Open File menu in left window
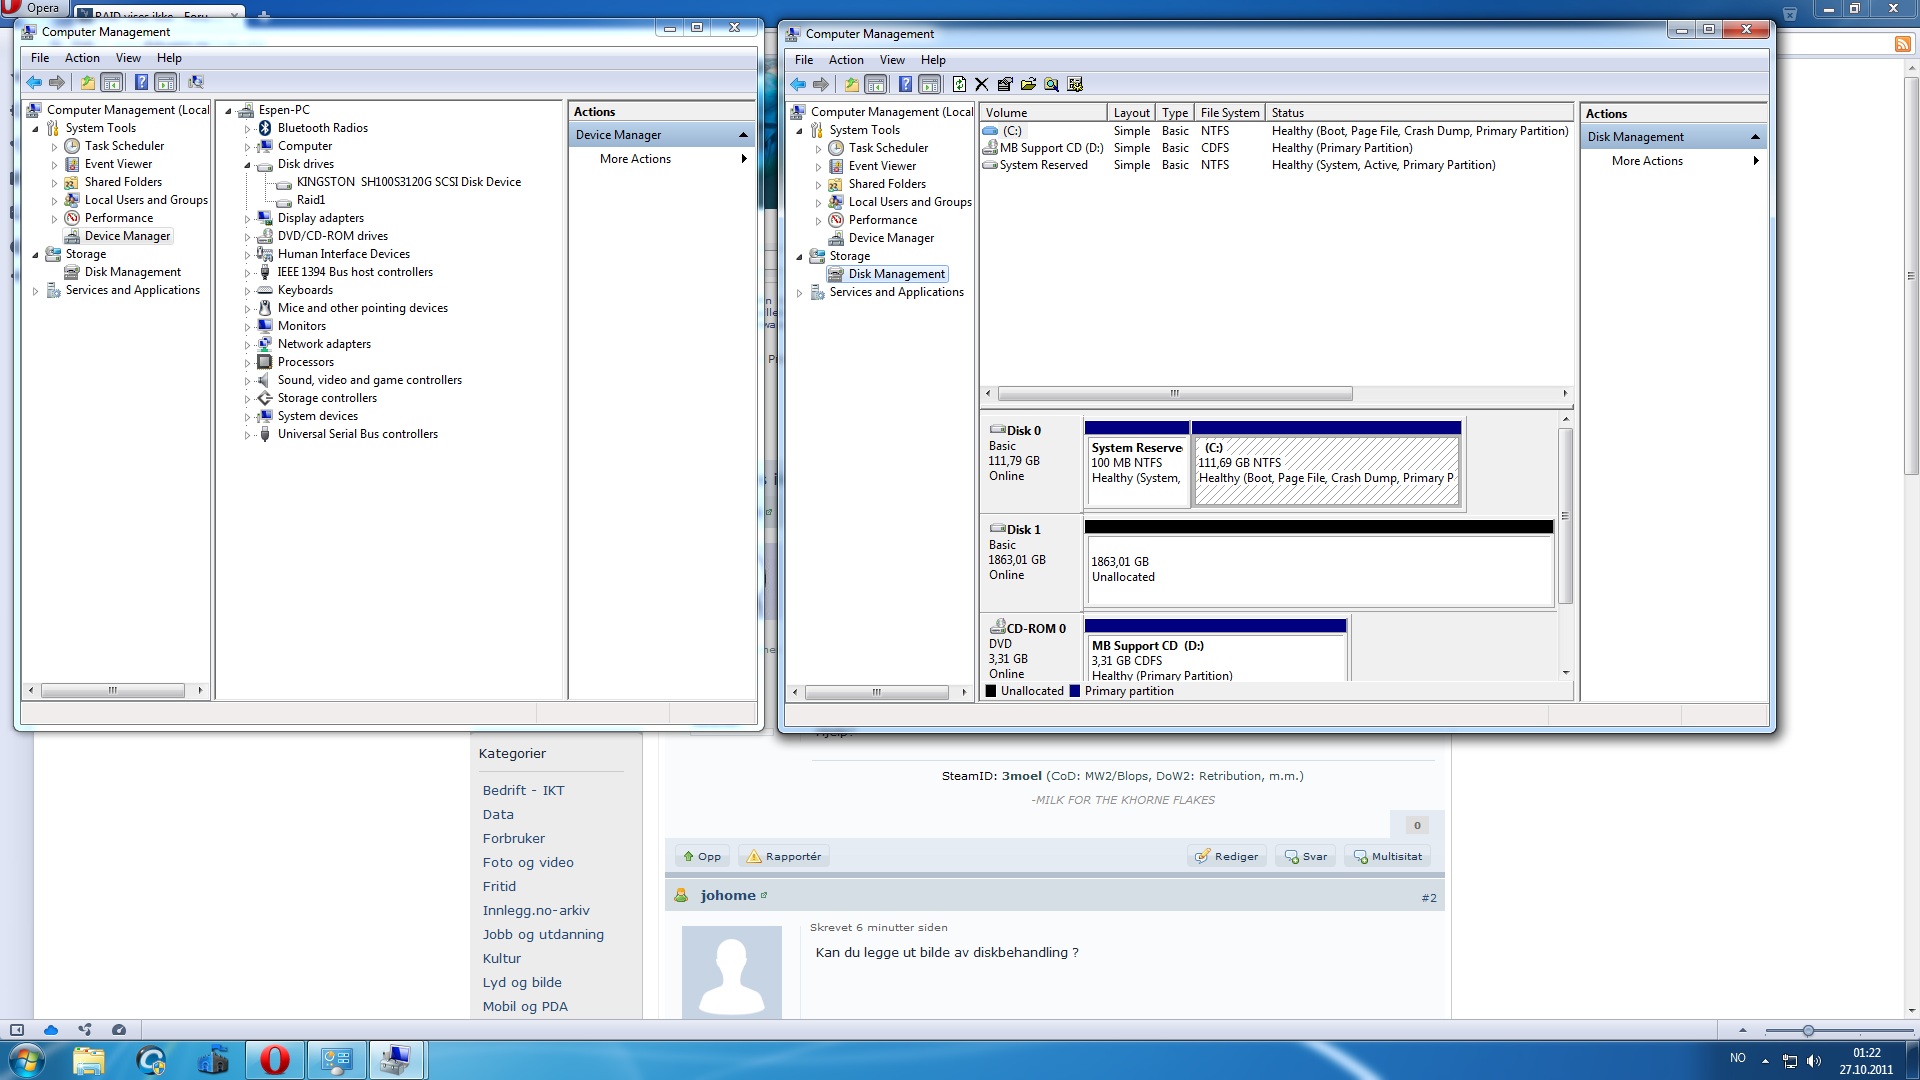This screenshot has height=1080, width=1920. point(40,58)
